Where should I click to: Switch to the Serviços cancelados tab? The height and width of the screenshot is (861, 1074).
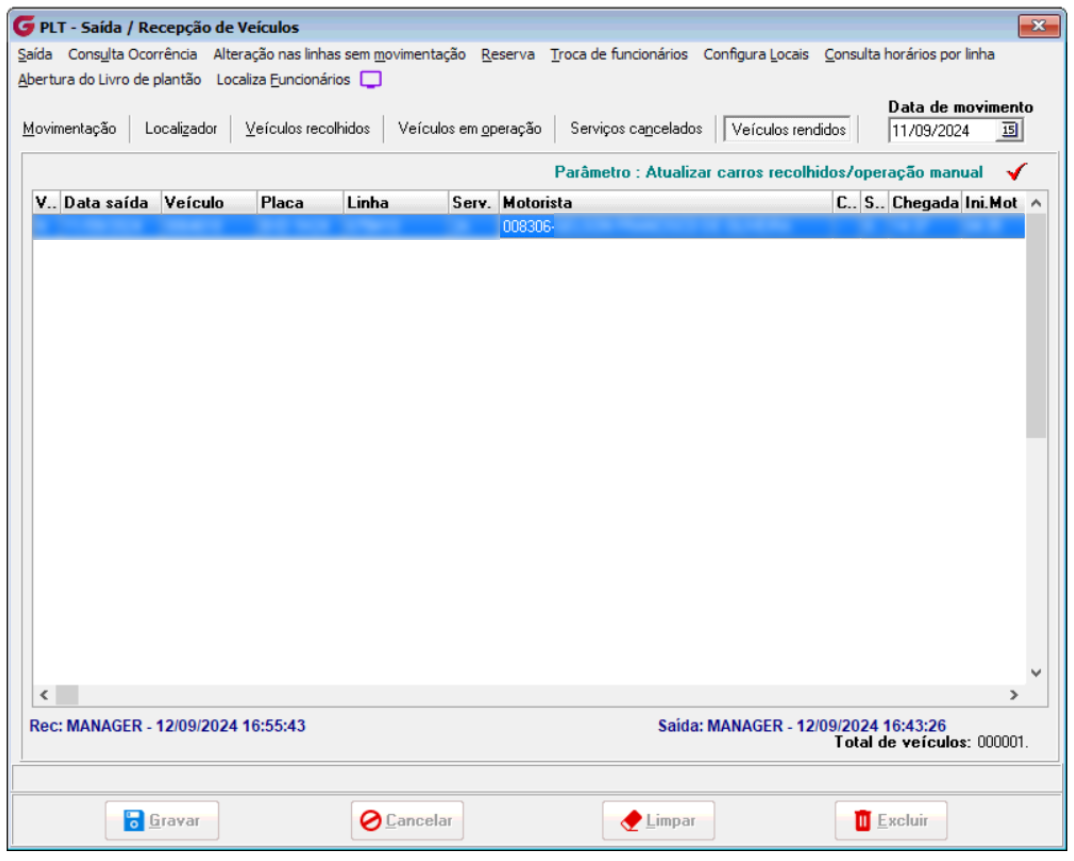coord(636,129)
